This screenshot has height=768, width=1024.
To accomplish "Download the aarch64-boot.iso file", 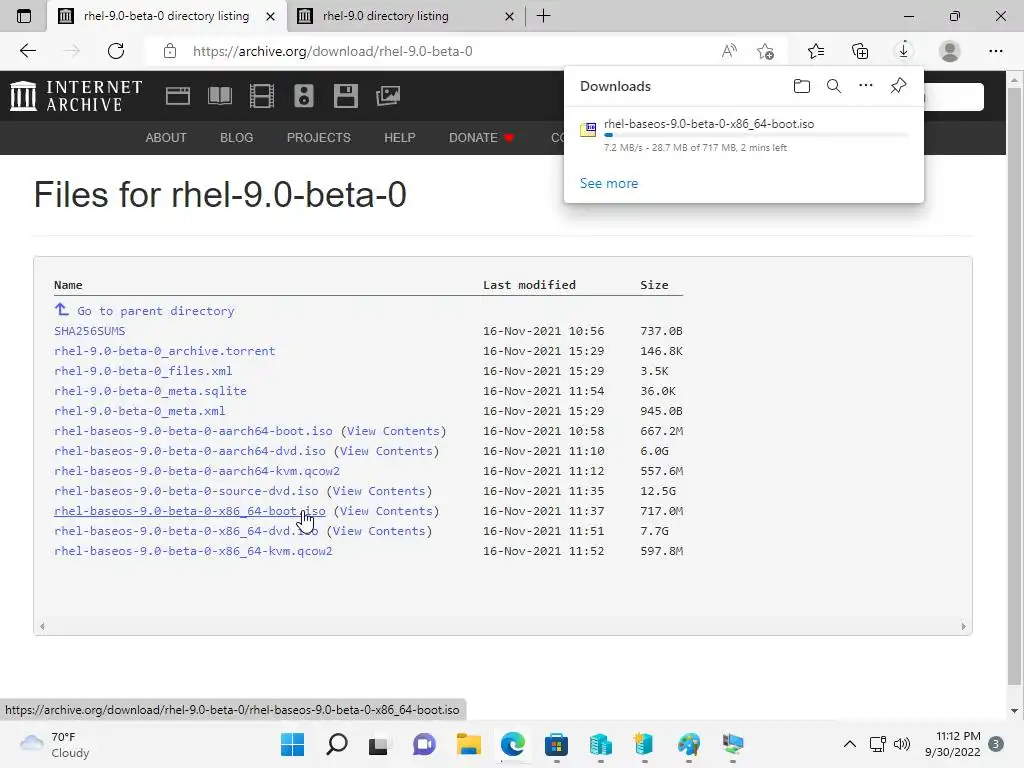I will (x=193, y=431).
